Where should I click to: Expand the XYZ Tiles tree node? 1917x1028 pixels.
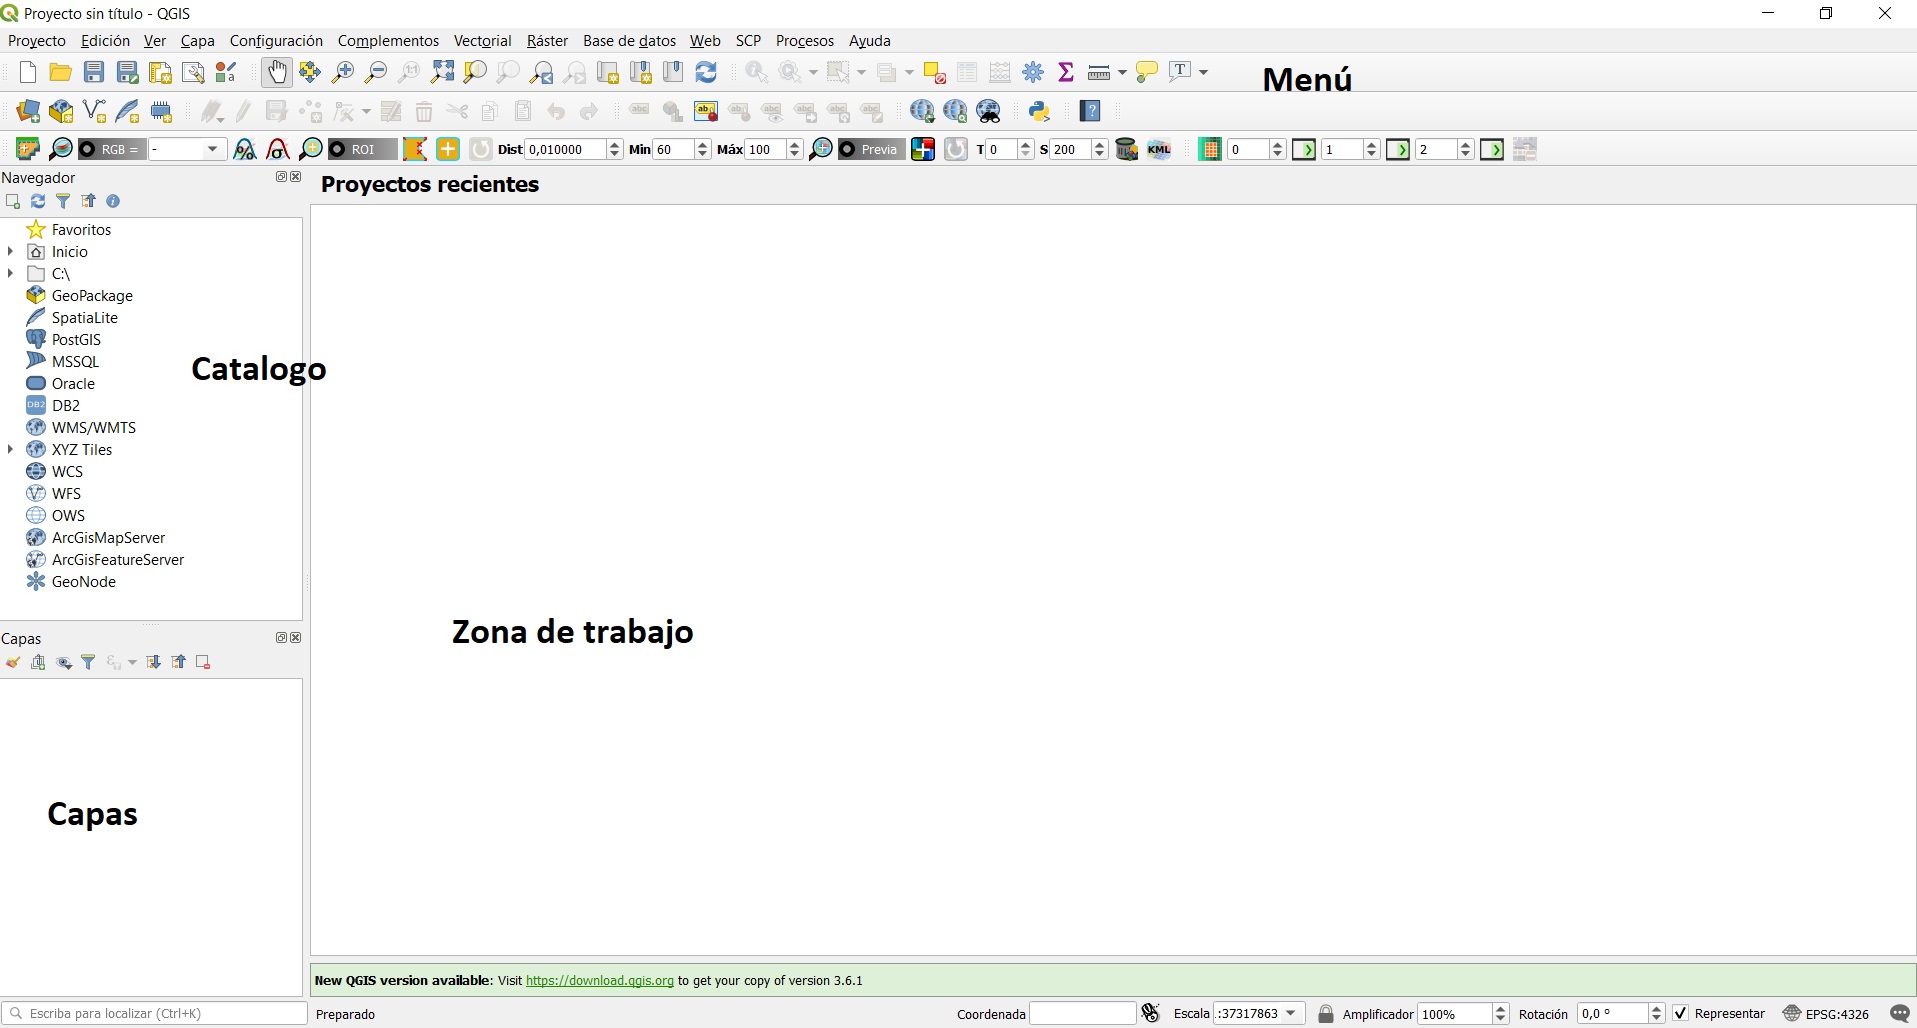[x=11, y=449]
